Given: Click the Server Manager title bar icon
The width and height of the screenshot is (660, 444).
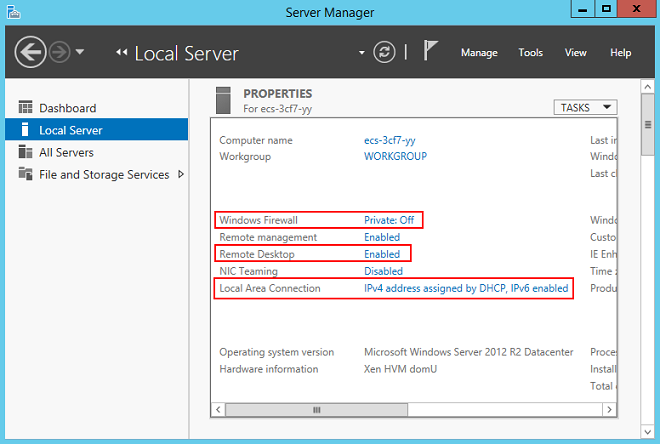Looking at the screenshot, I should click(x=13, y=12).
